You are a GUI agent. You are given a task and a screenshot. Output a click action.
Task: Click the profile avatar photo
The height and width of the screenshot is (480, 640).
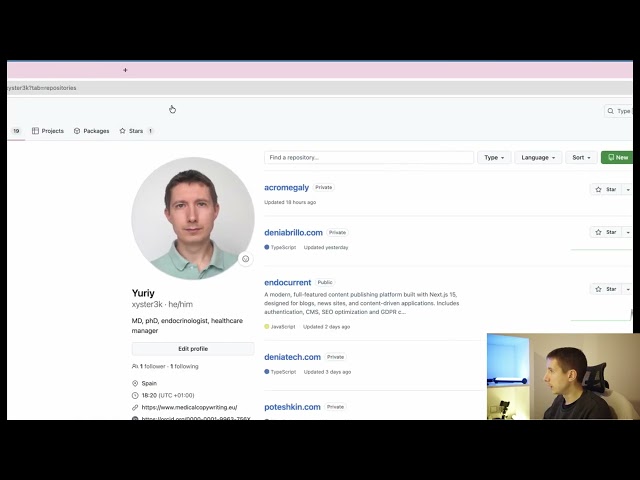tap(193, 218)
